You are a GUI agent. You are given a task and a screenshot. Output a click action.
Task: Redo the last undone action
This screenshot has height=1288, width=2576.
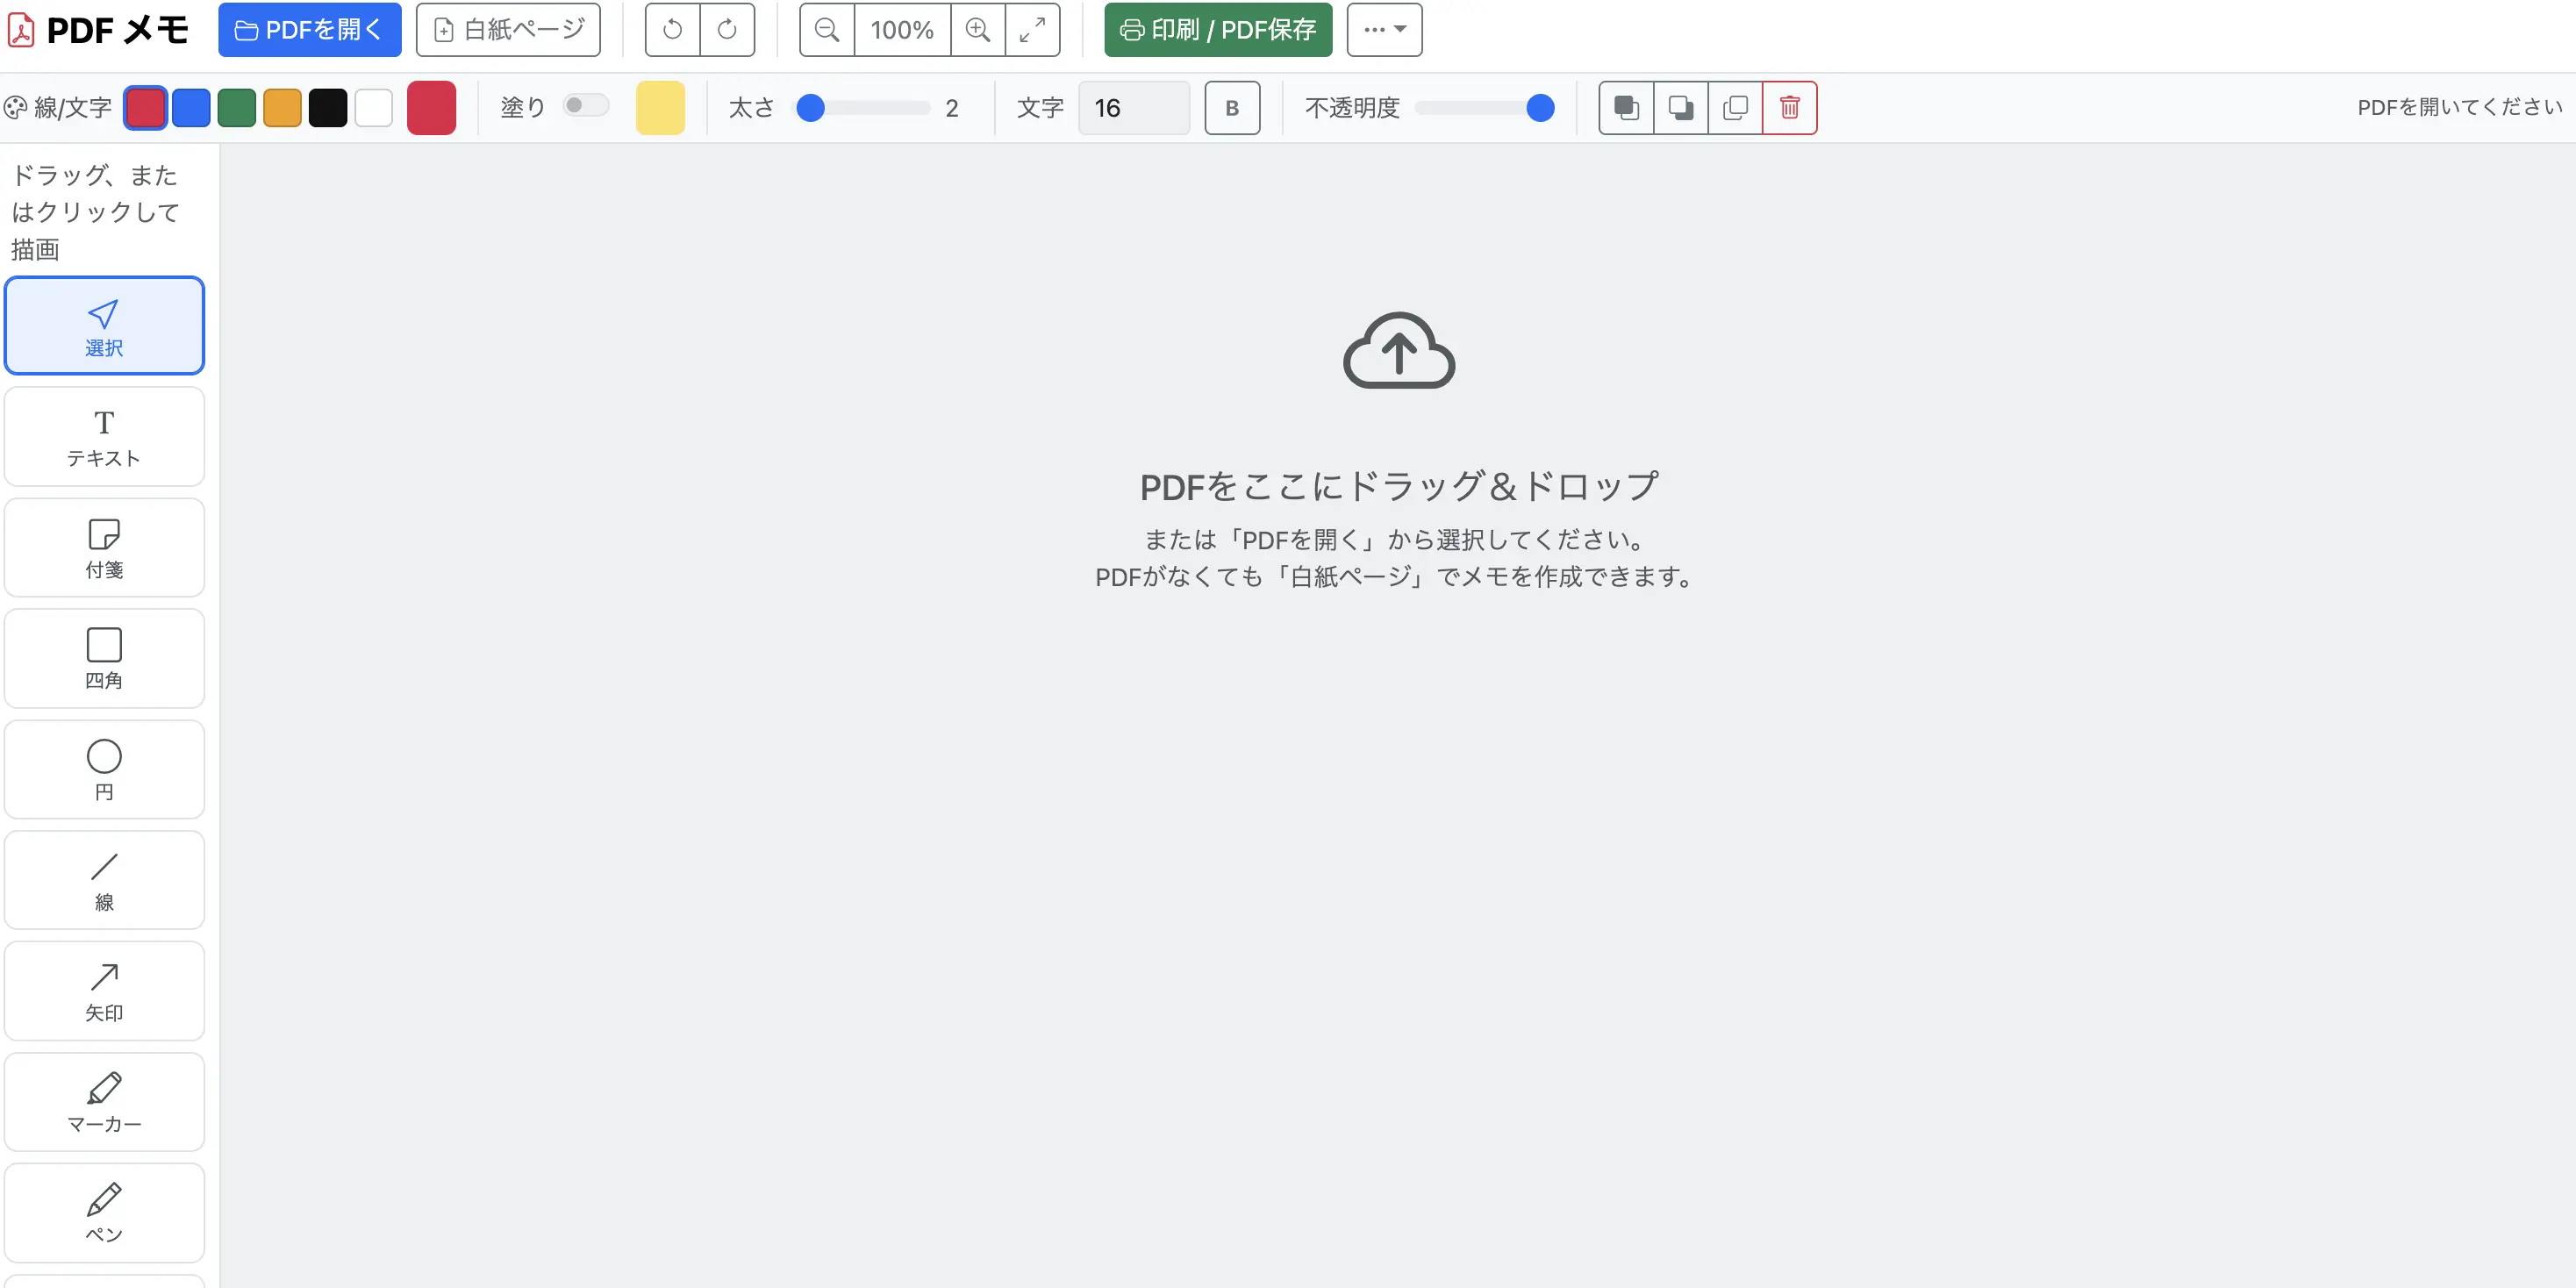(x=727, y=30)
